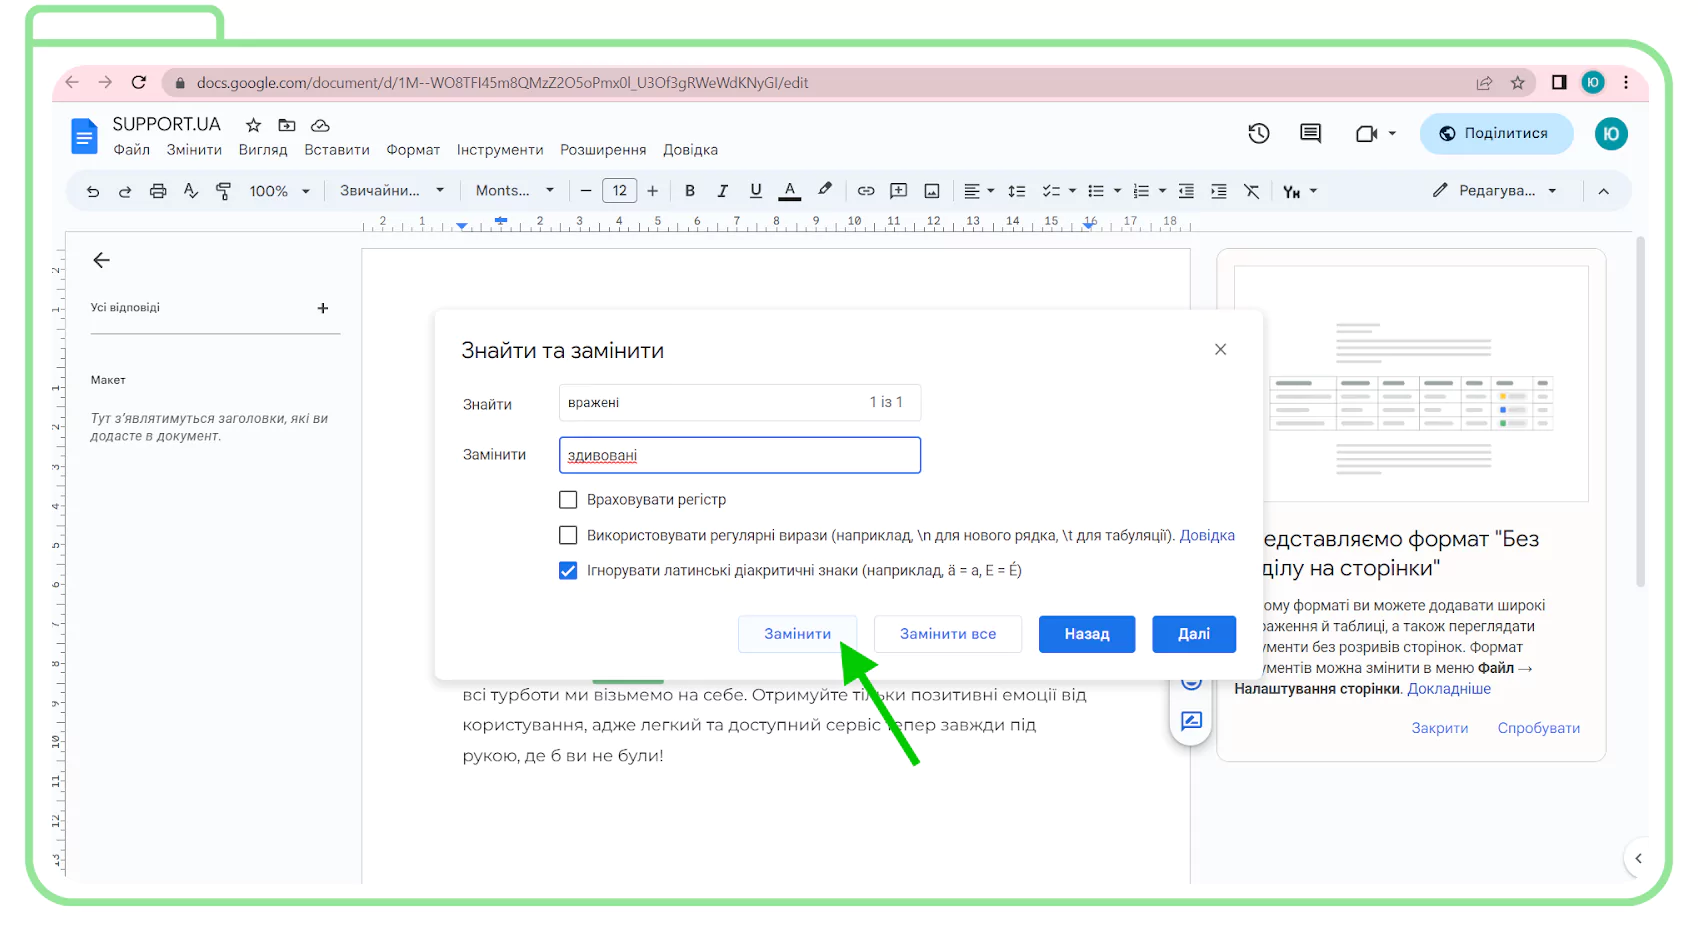The width and height of the screenshot is (1698, 928).
Task: Open the Розширення menu
Action: point(603,150)
